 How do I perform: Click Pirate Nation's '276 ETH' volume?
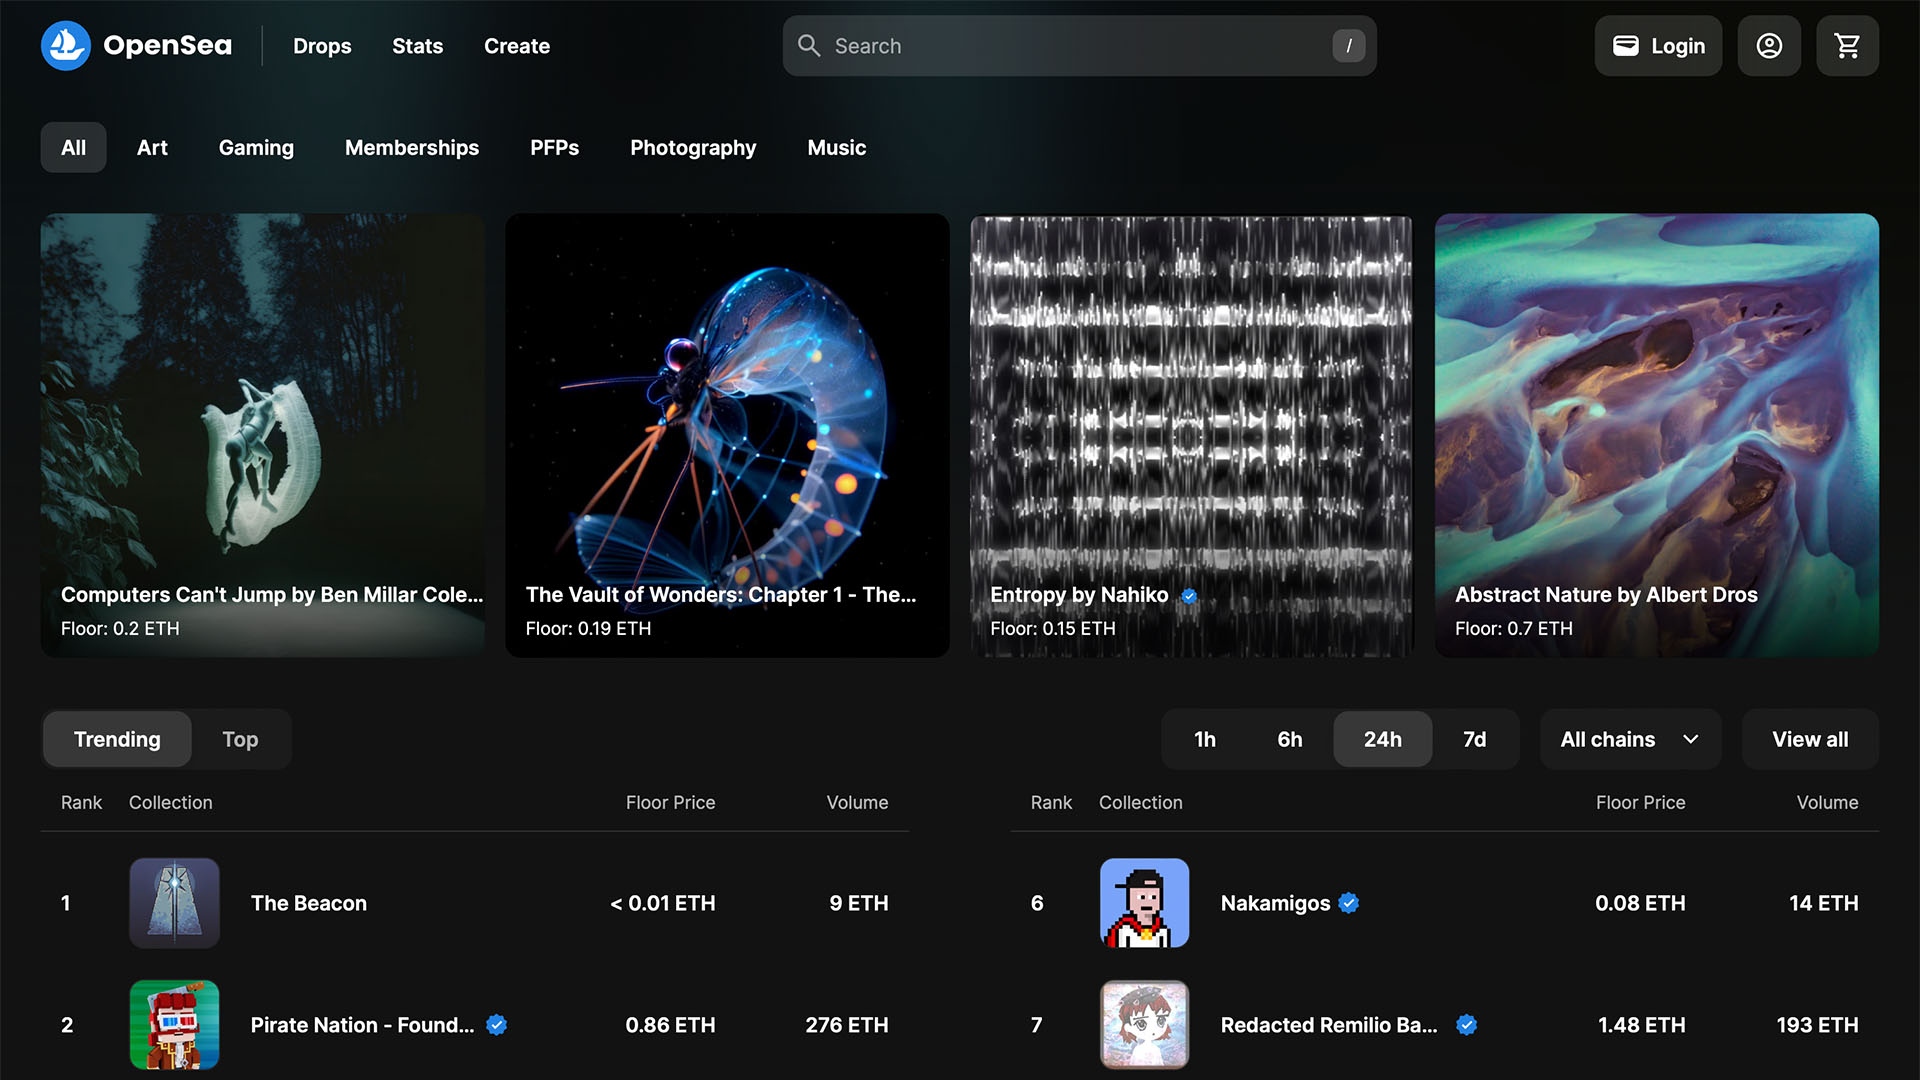[847, 1025]
